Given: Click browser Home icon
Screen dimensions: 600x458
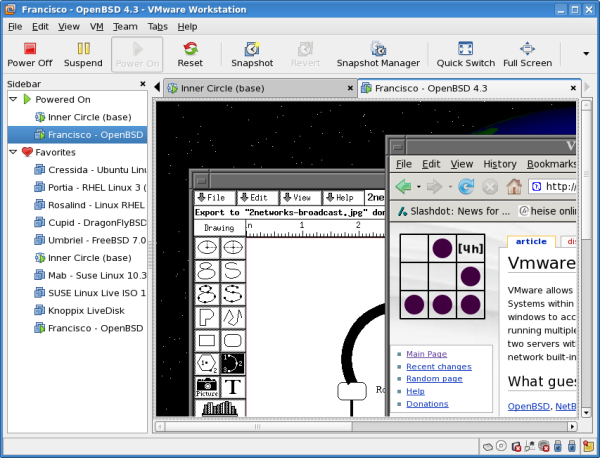Looking at the screenshot, I should [514, 187].
